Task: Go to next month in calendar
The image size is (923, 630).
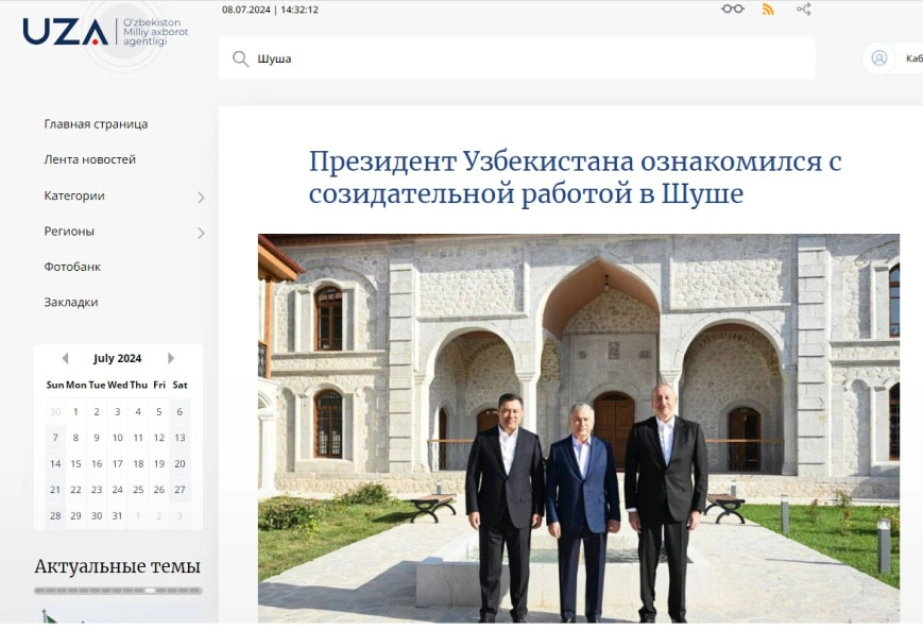Action: point(171,358)
